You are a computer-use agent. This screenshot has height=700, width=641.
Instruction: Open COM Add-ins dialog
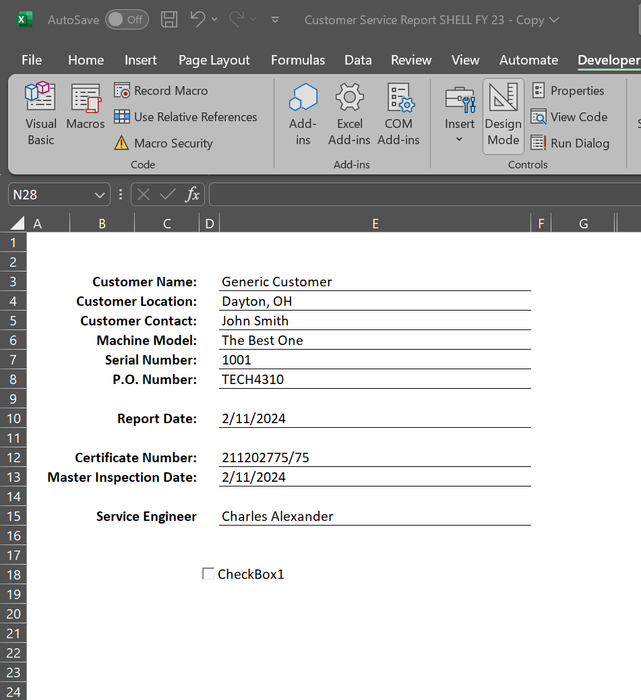click(x=398, y=114)
